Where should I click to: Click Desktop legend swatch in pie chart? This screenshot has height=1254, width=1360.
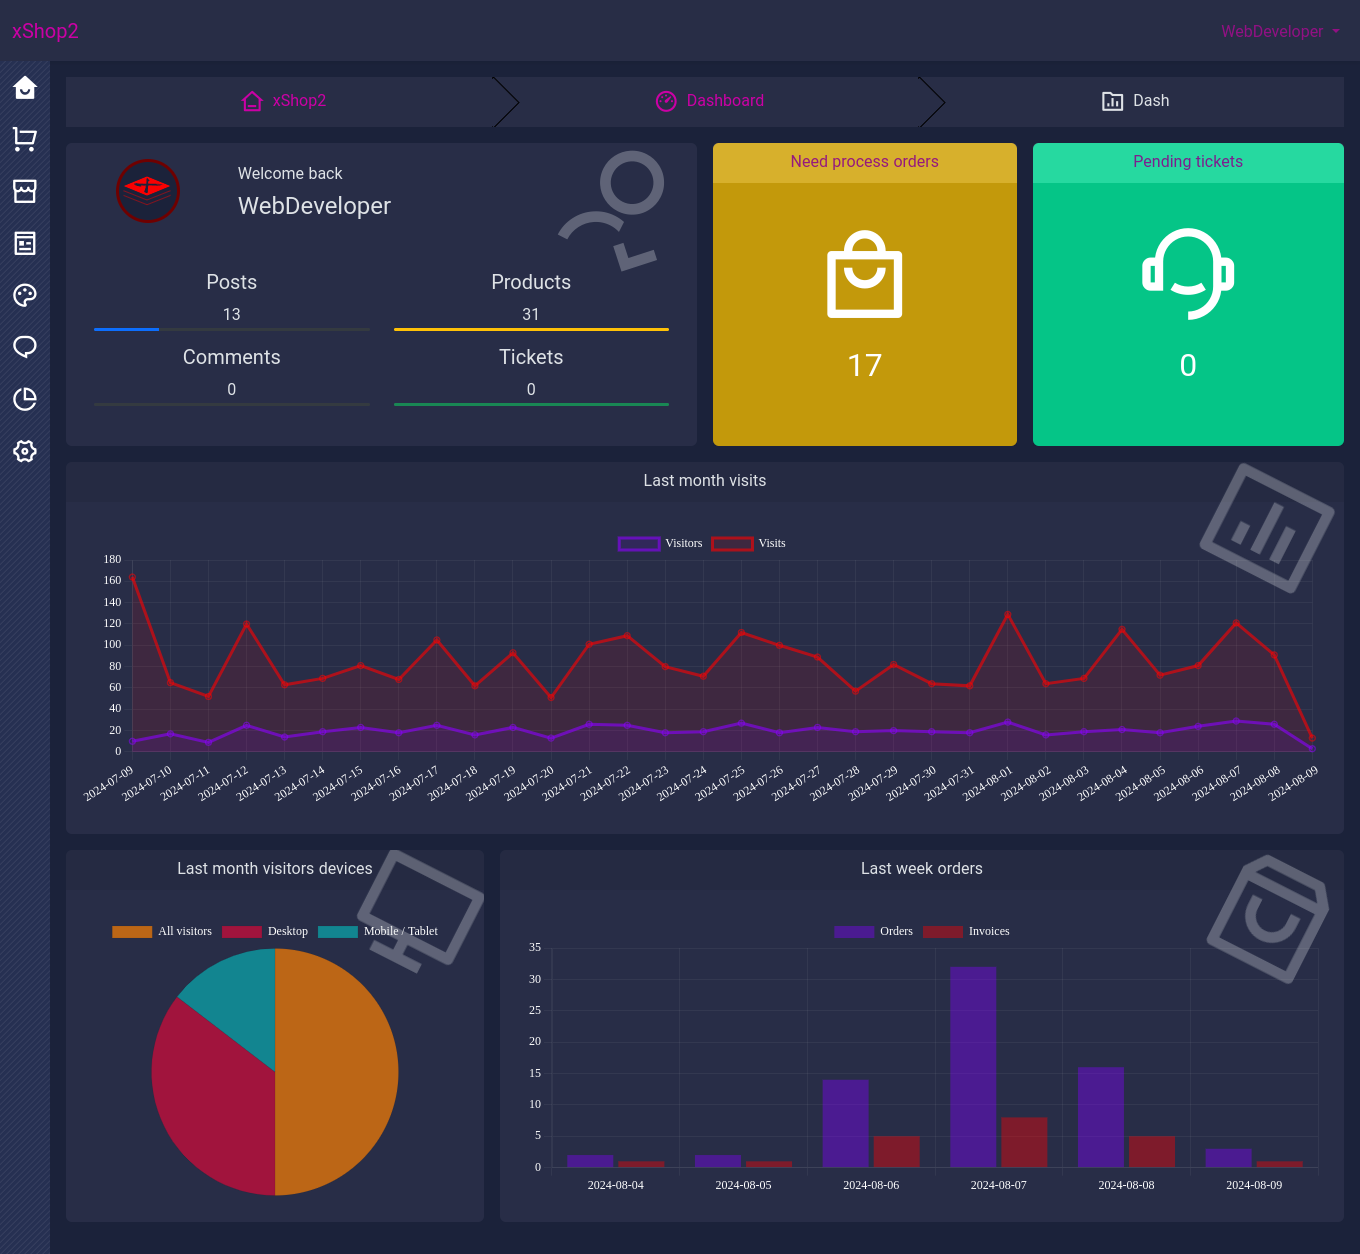point(242,931)
